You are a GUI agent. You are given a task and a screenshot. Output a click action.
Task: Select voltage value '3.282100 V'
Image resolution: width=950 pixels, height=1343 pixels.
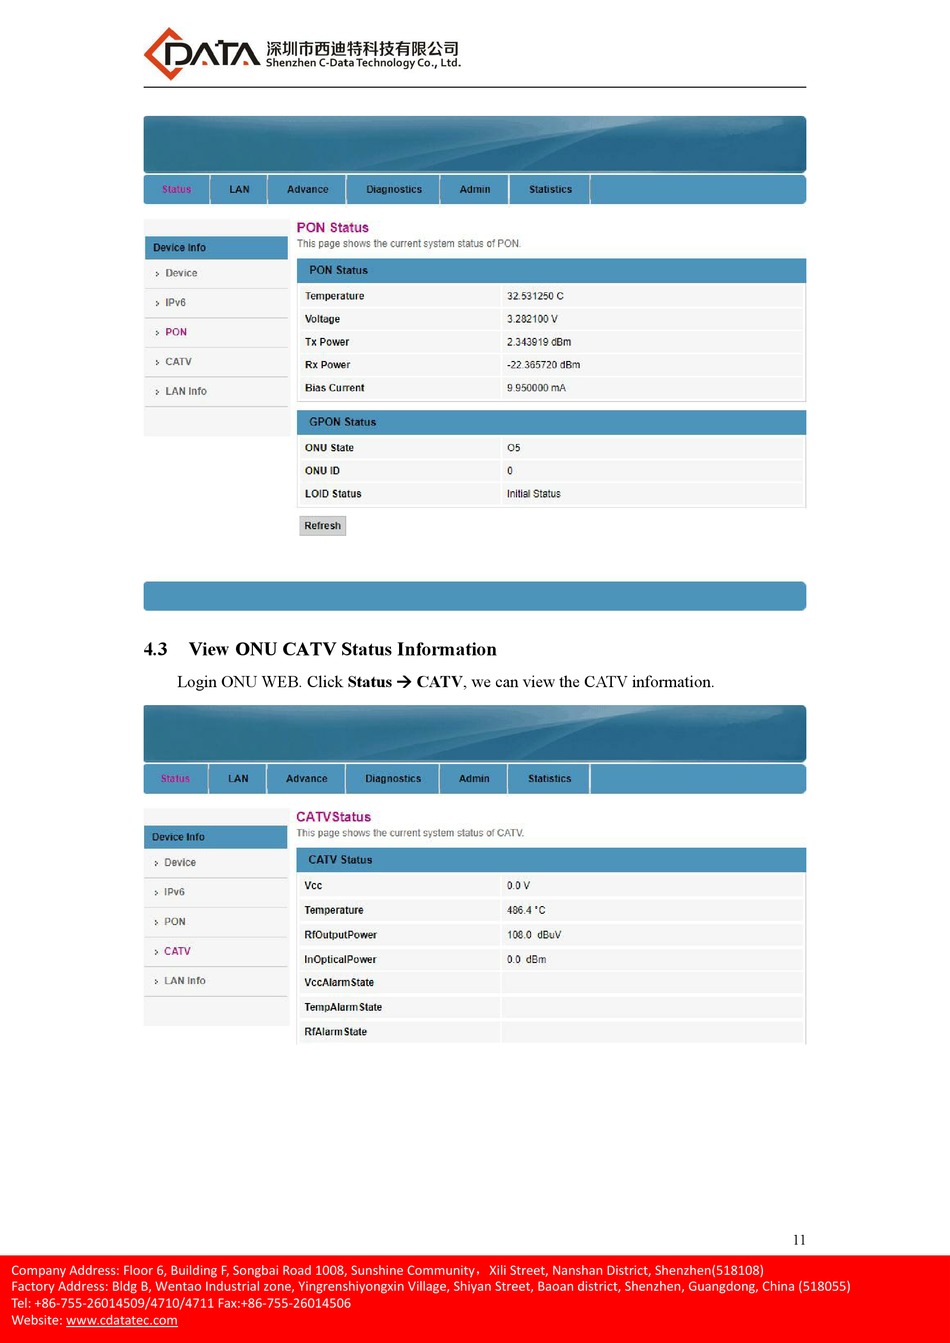tap(532, 319)
